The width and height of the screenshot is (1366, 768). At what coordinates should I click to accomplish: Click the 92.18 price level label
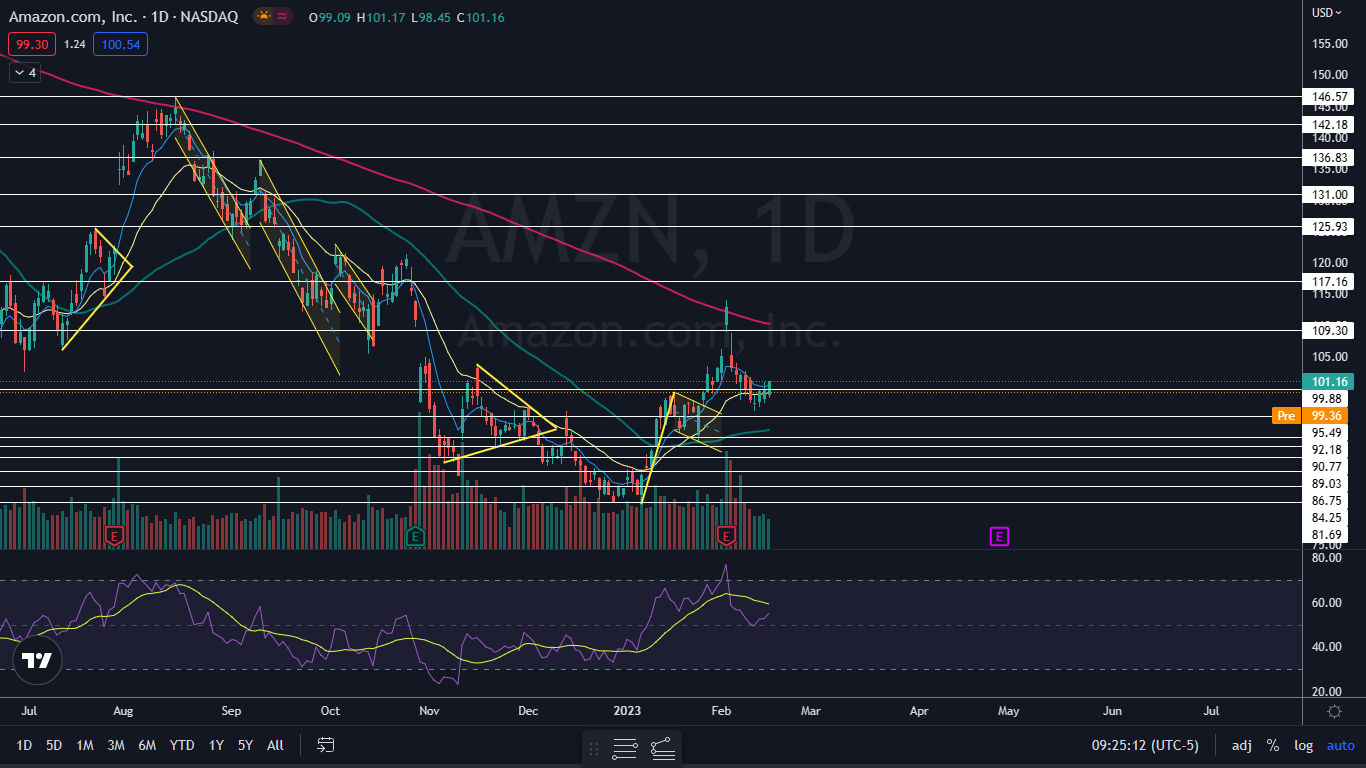click(x=1327, y=450)
